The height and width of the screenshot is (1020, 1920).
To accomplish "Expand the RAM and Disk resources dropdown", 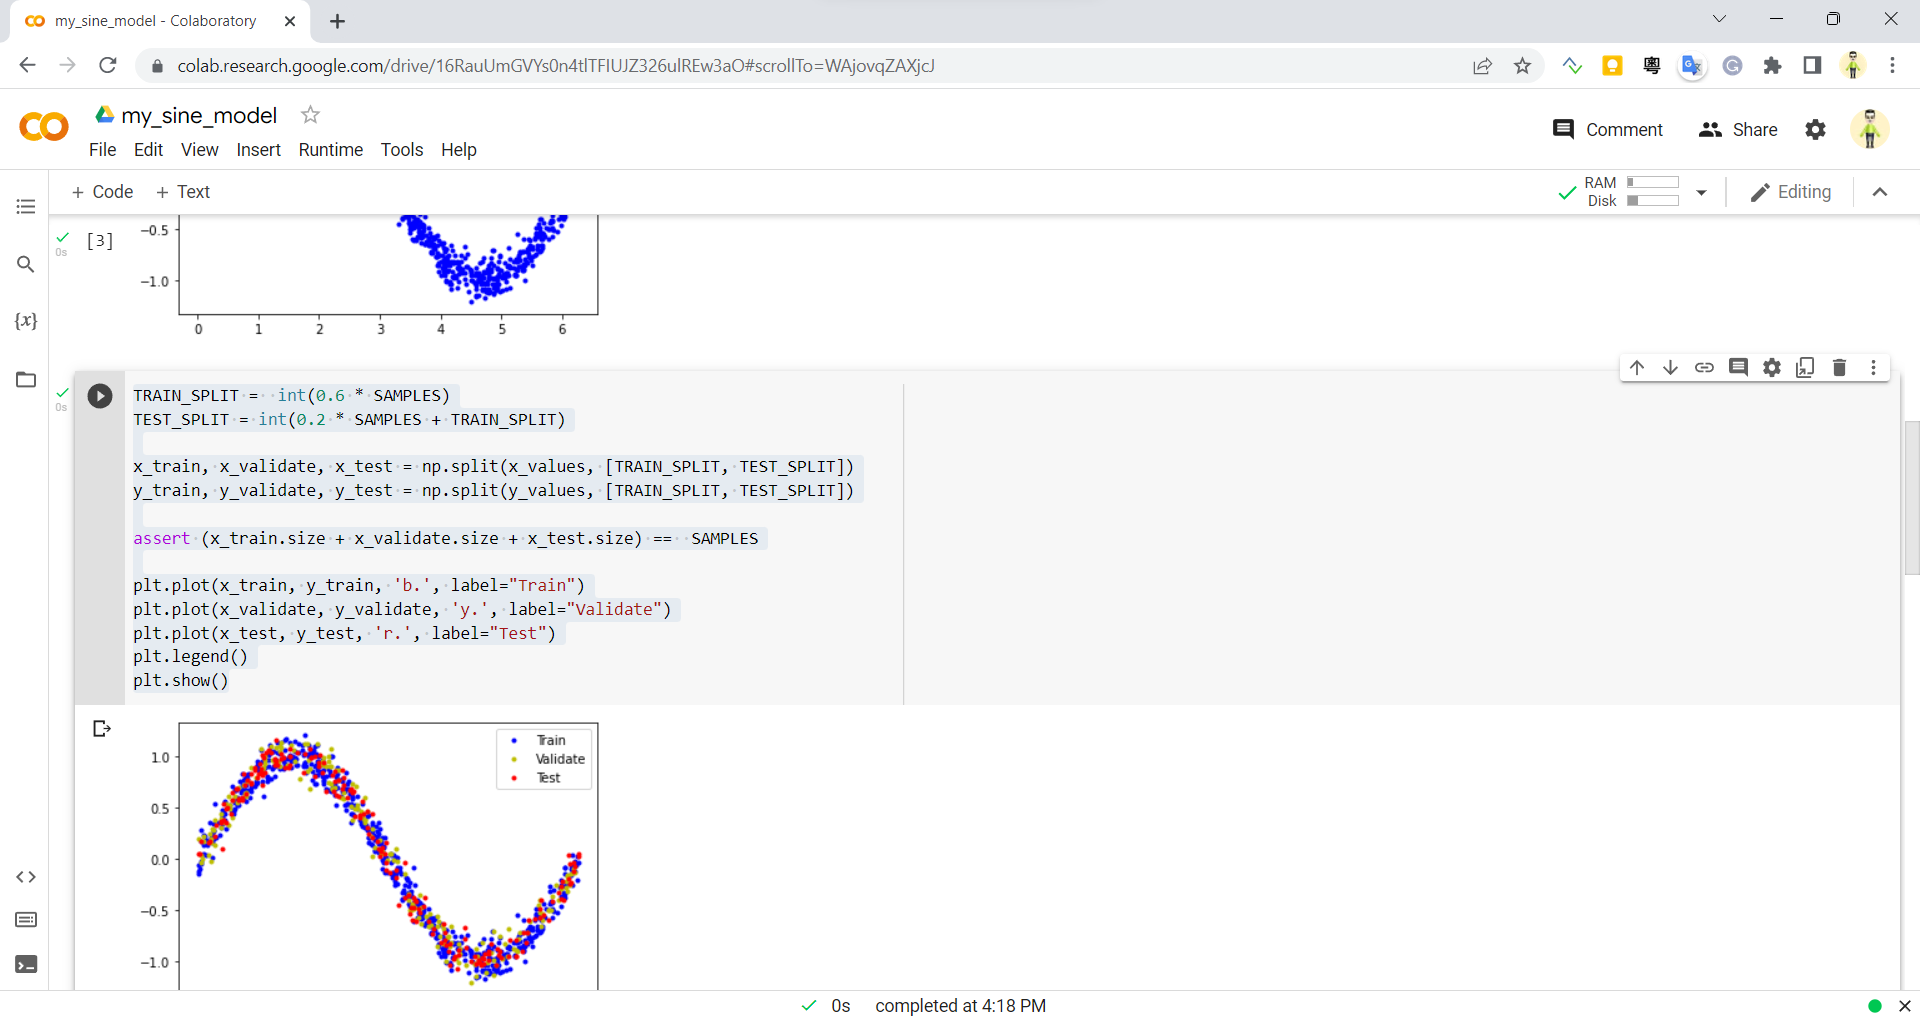I will click(x=1701, y=192).
